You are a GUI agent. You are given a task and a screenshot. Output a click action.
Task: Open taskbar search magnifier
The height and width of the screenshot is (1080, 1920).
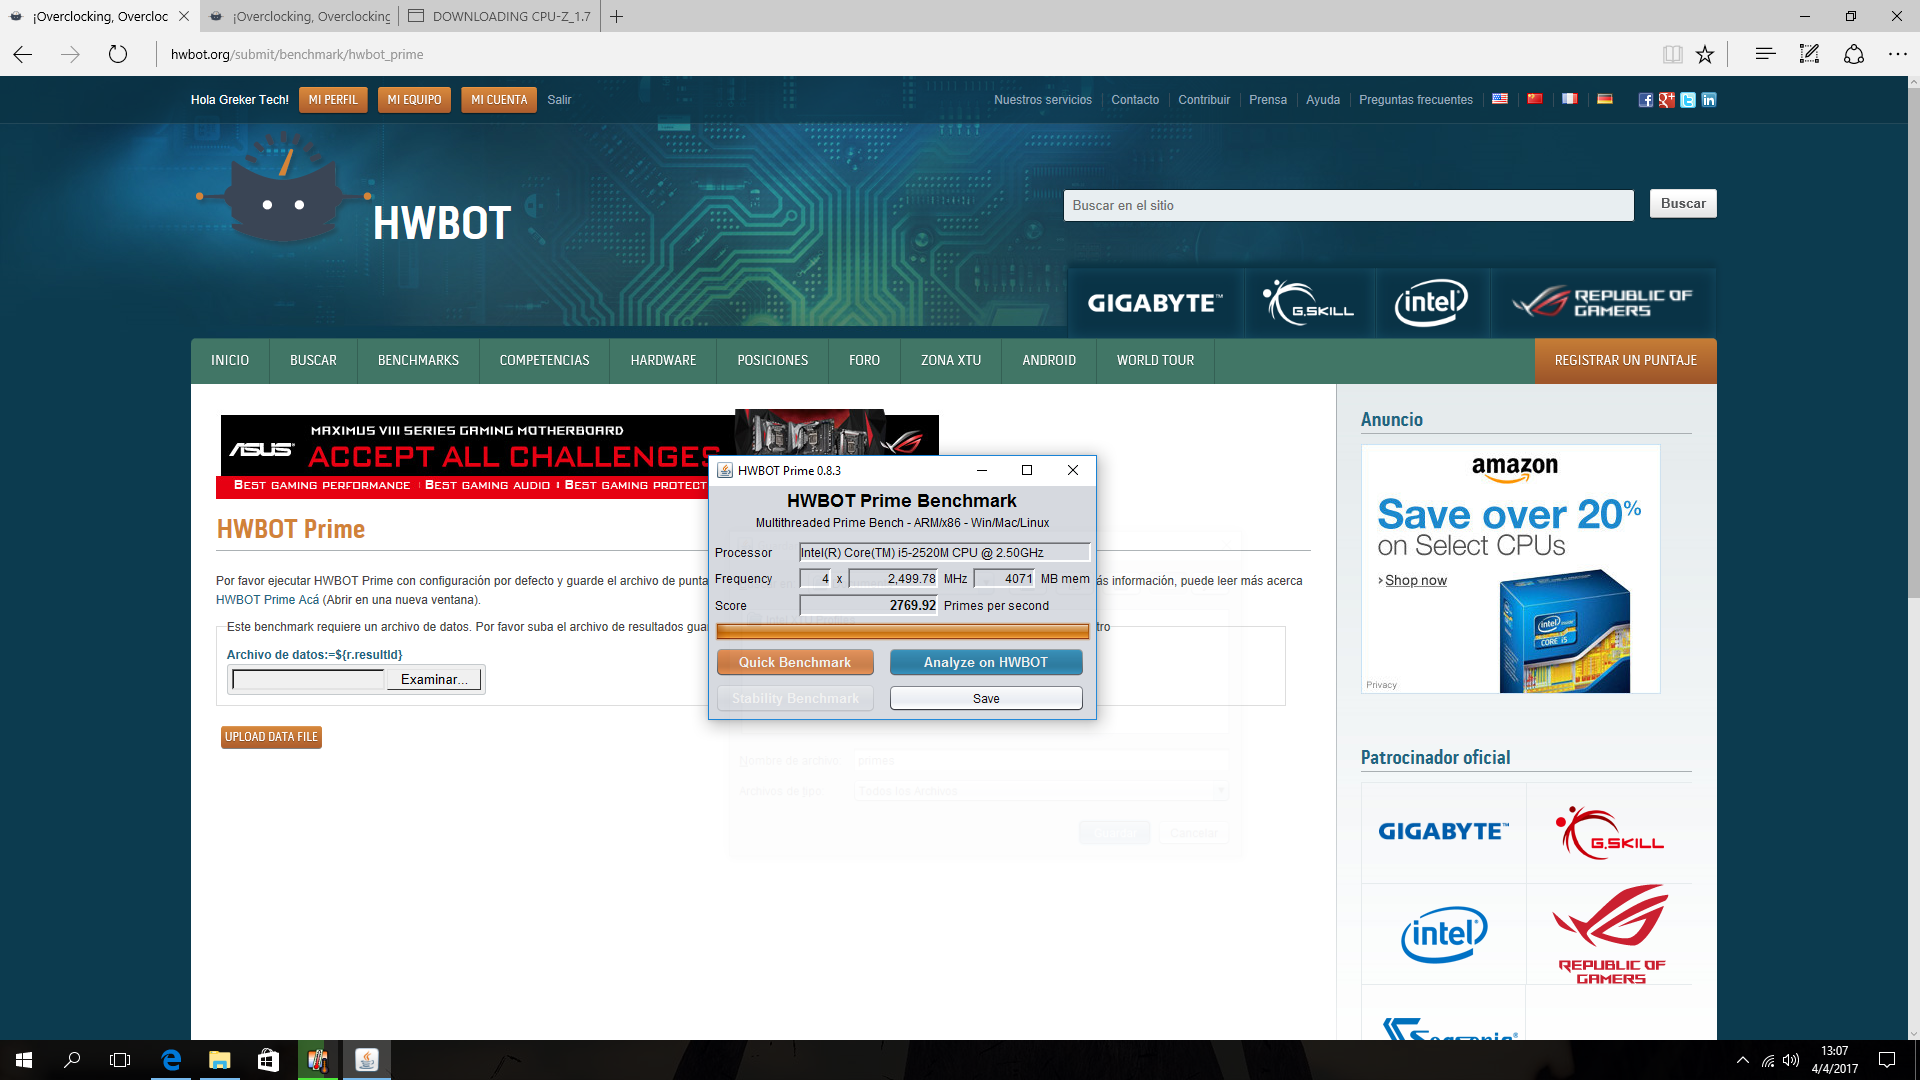(x=72, y=1060)
